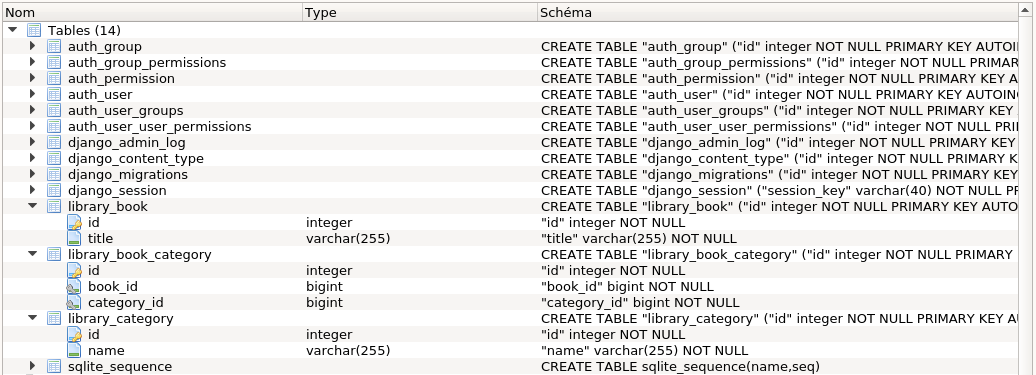Click the Schéma column header
This screenshot has height=375, width=1036.
777,13
